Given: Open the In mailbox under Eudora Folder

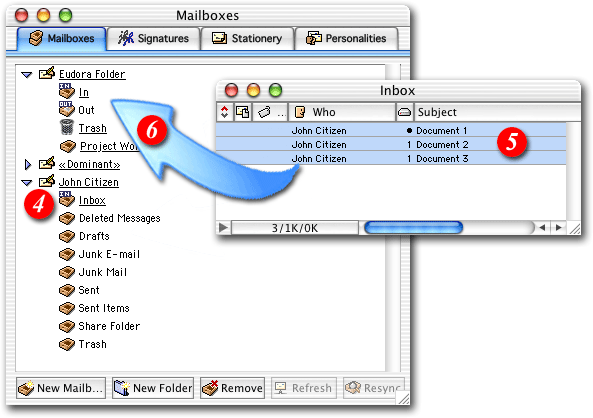Looking at the screenshot, I should click(x=84, y=92).
